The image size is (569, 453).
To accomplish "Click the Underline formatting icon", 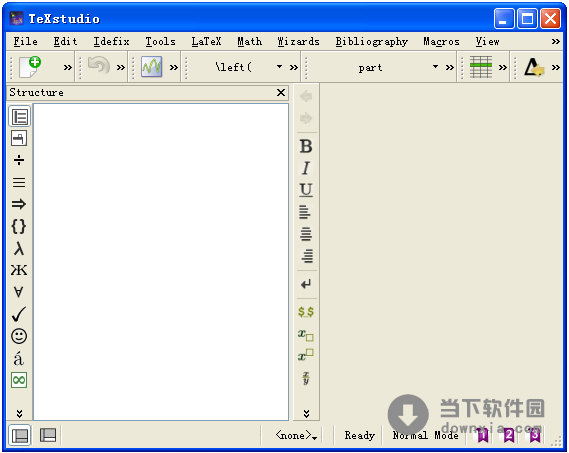I will point(306,190).
